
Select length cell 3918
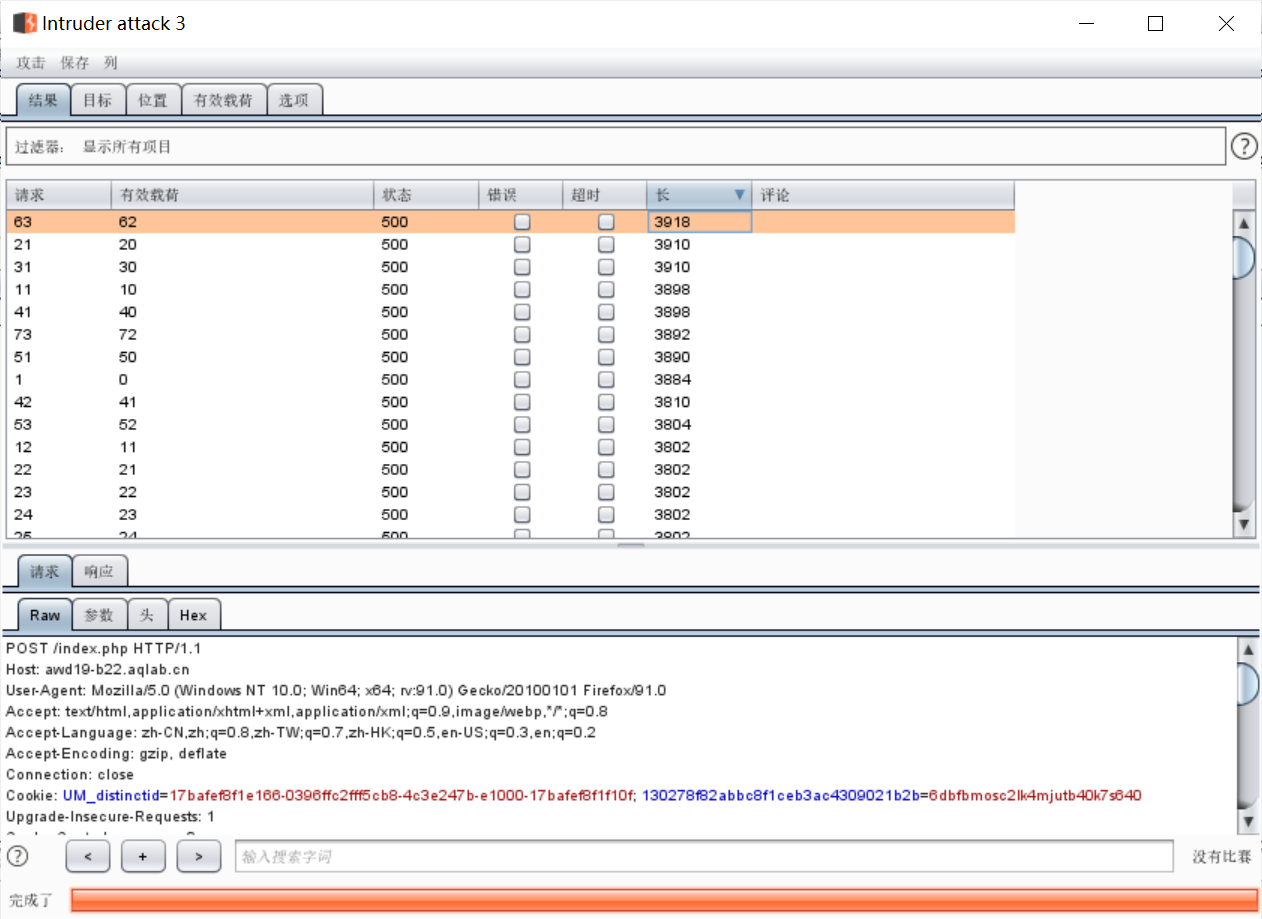(699, 222)
